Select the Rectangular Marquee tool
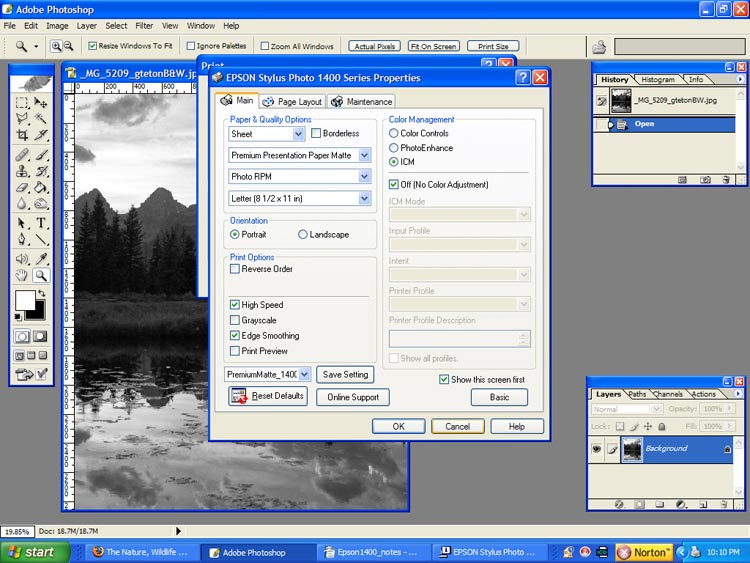Screen dimensions: 750x563 click(22, 102)
